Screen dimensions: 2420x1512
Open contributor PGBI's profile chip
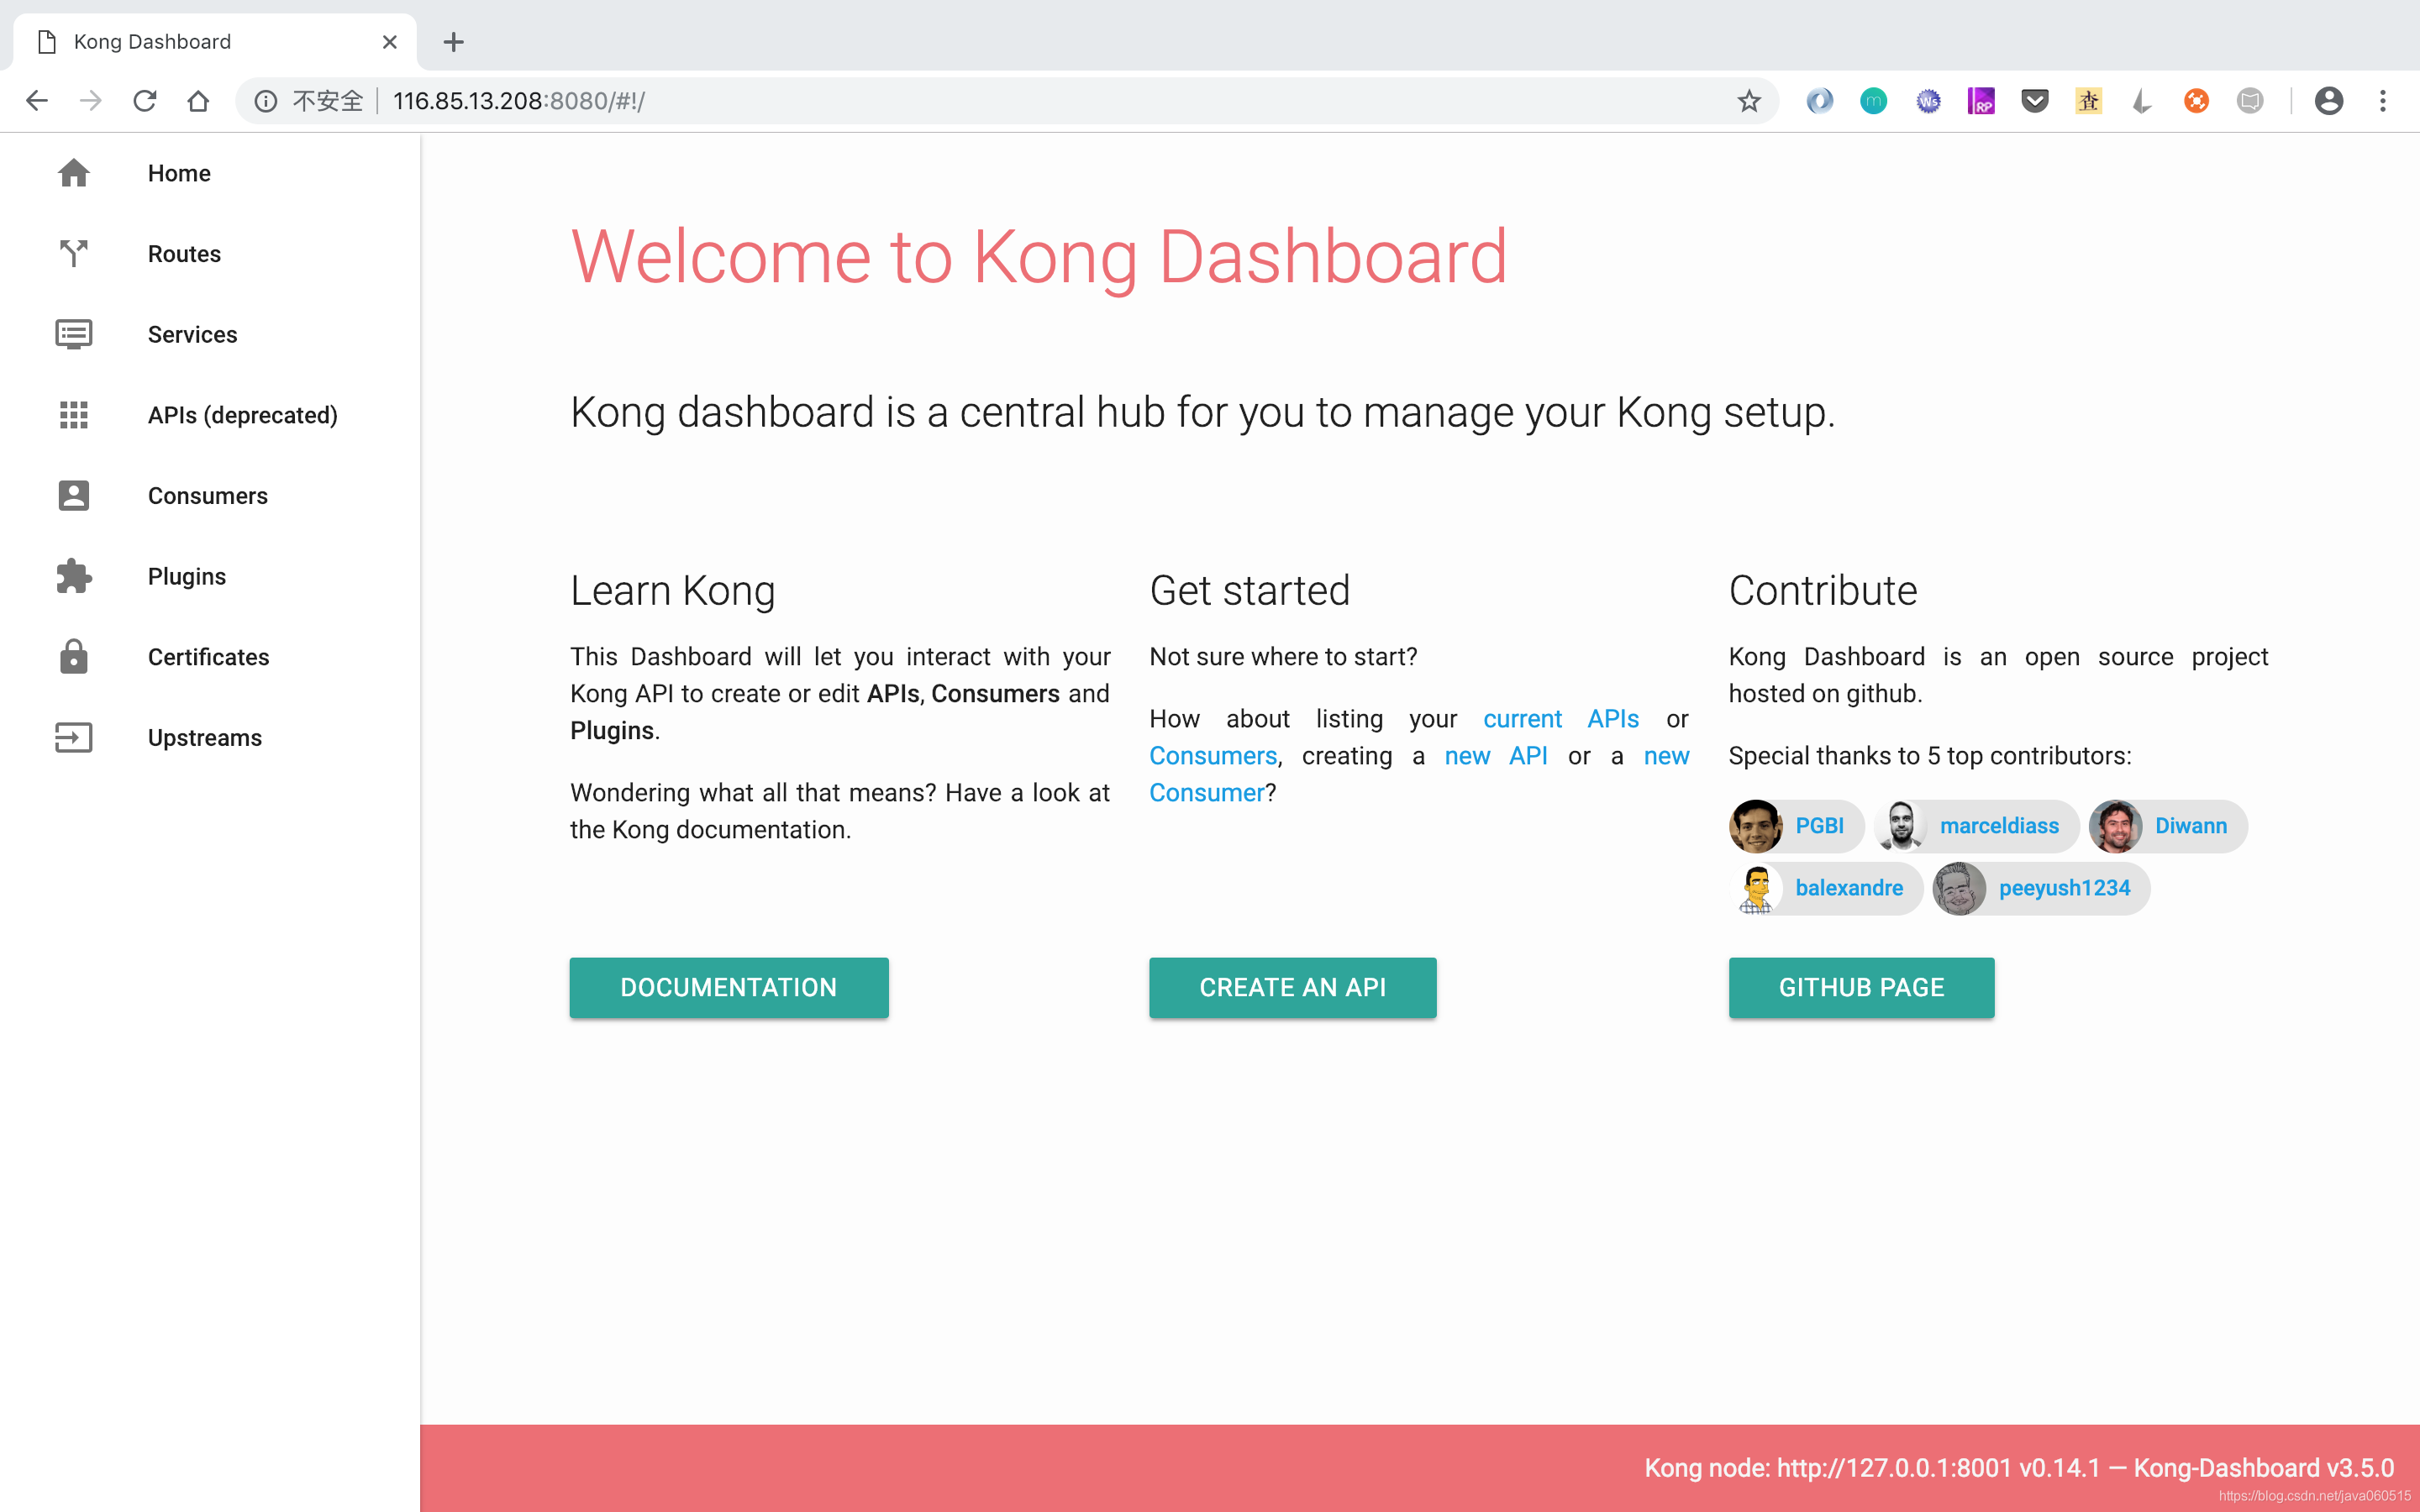click(1797, 826)
